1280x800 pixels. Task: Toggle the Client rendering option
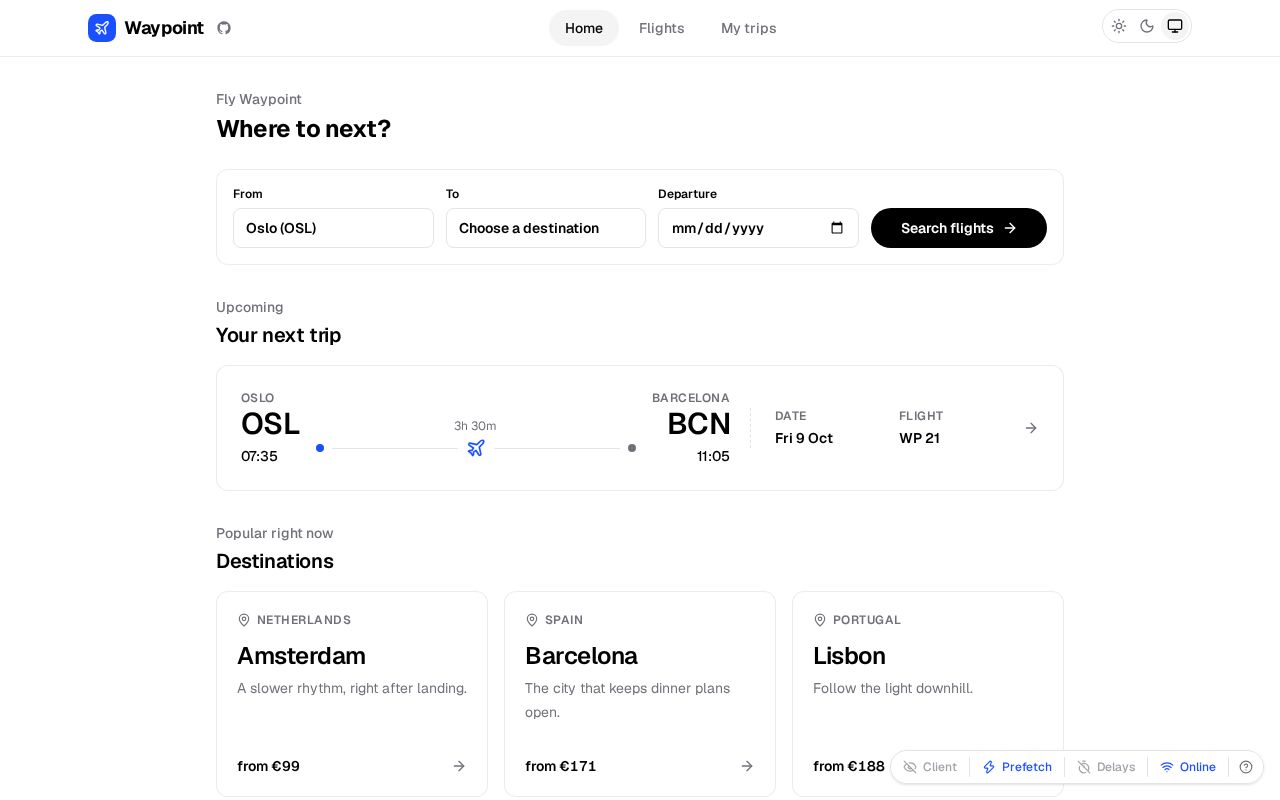(930, 767)
